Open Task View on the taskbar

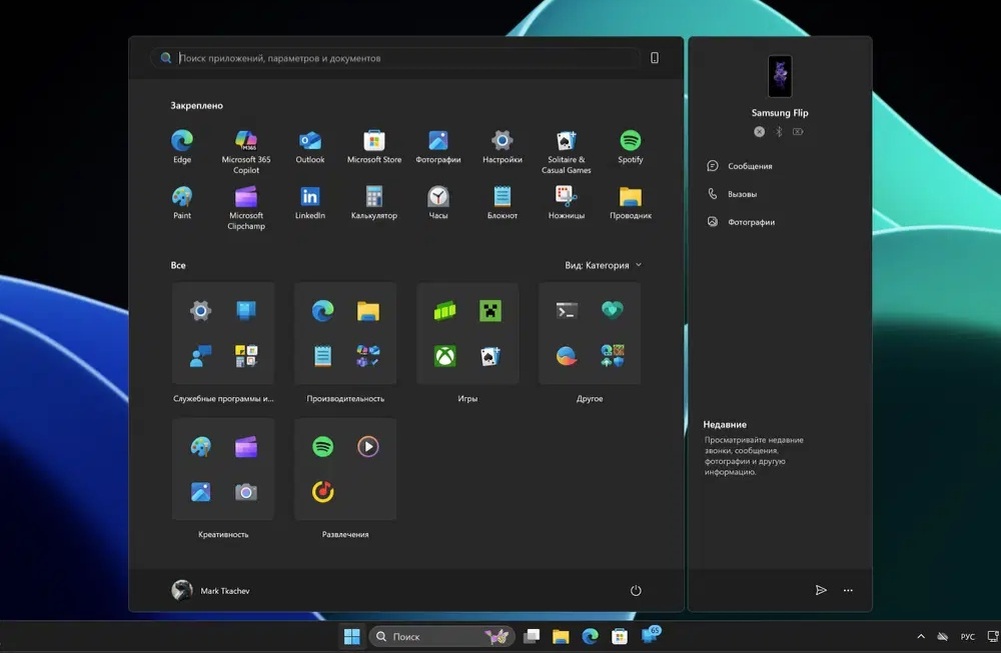coord(531,636)
